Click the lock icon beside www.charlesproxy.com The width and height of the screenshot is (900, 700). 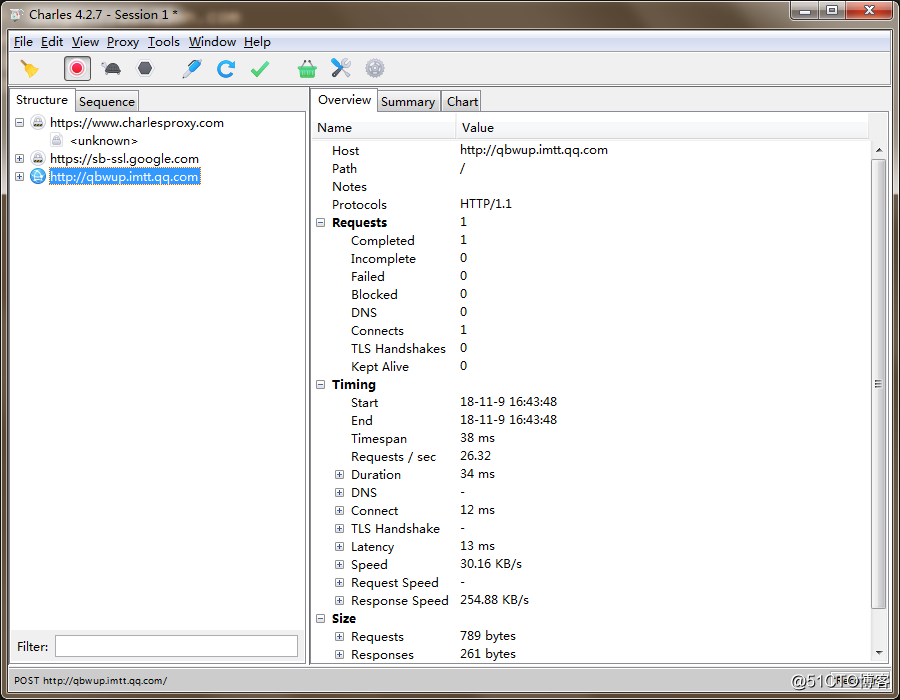point(38,122)
